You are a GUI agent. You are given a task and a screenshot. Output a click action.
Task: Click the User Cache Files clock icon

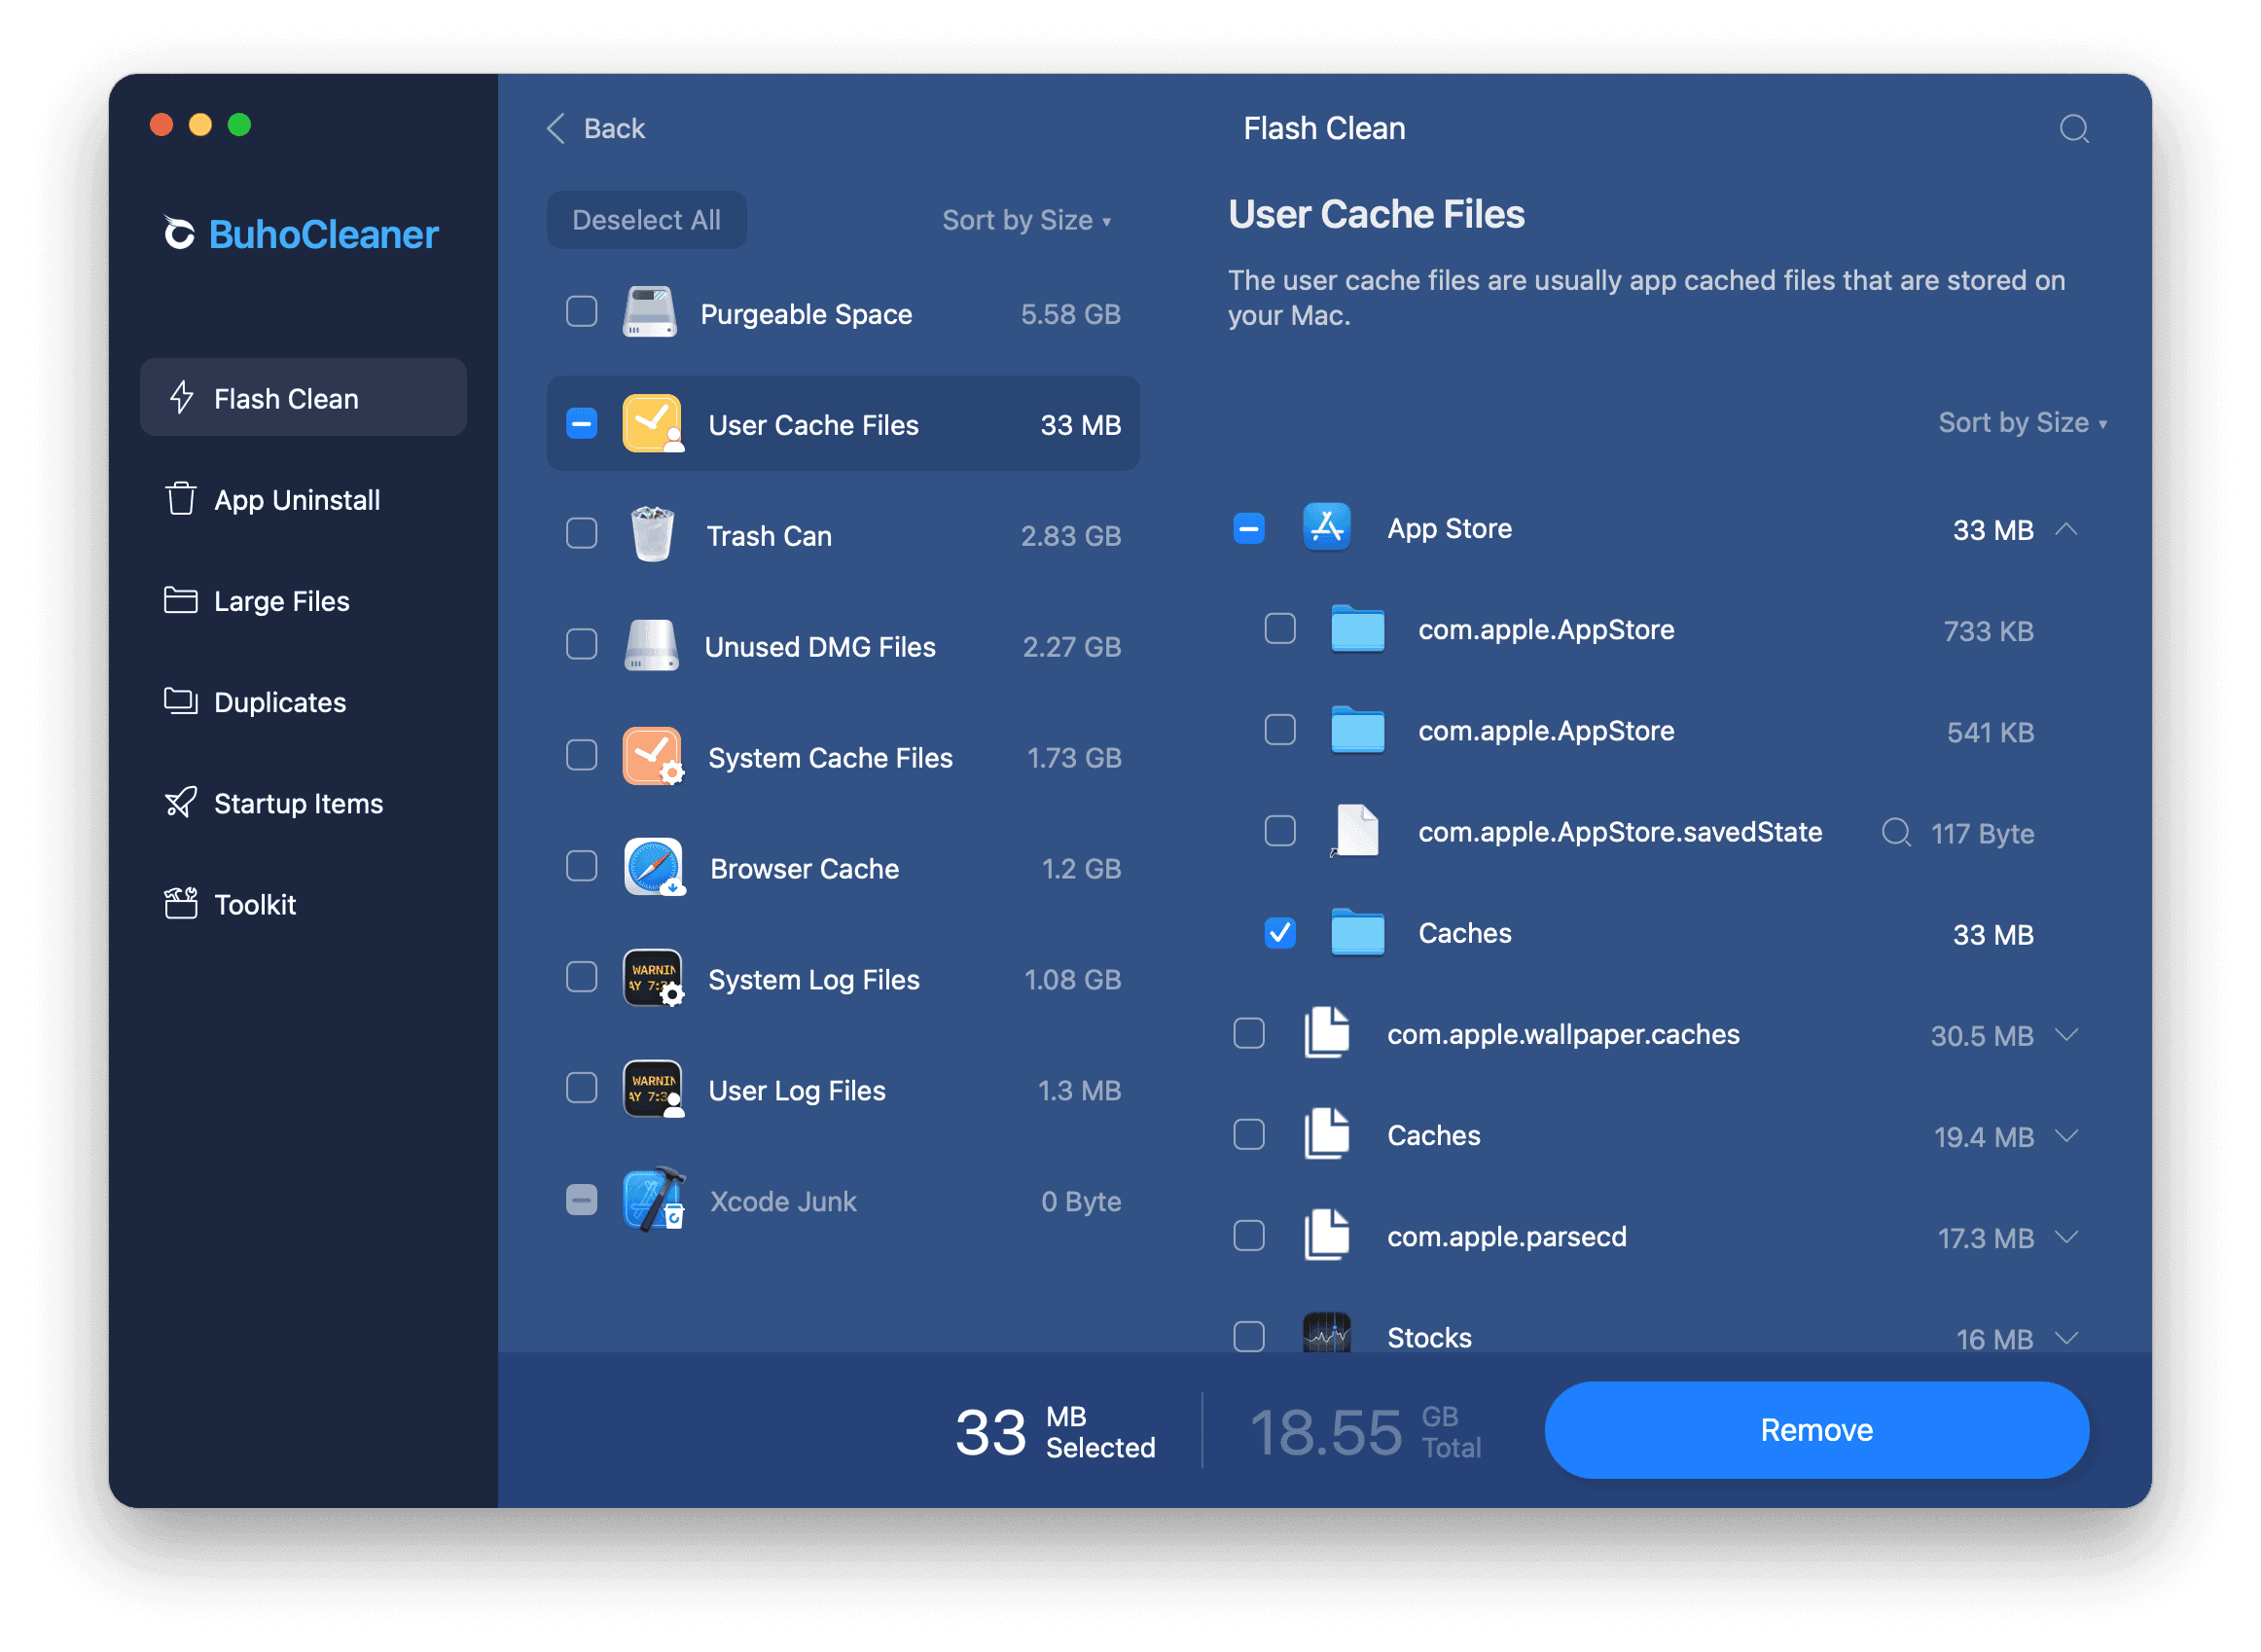(x=652, y=424)
